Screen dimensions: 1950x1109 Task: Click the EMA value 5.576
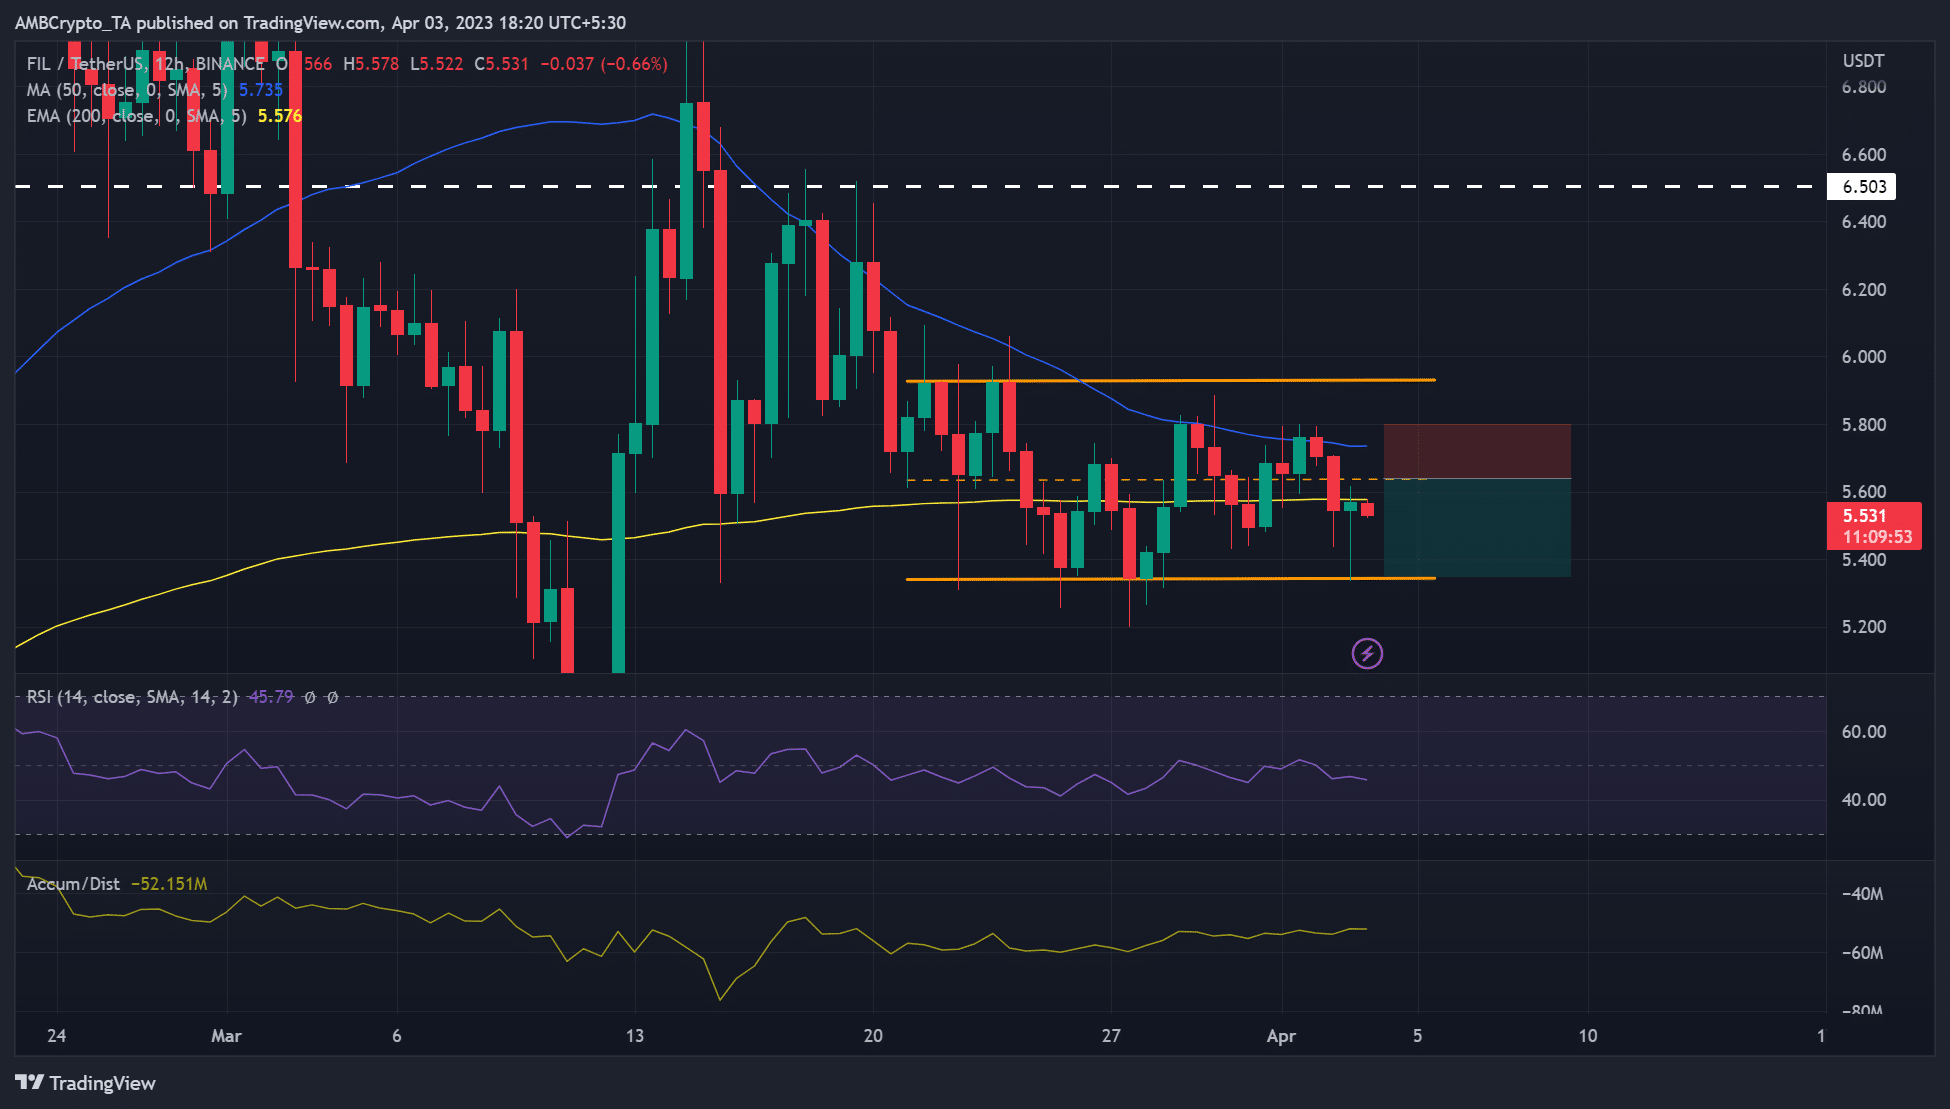tap(280, 116)
